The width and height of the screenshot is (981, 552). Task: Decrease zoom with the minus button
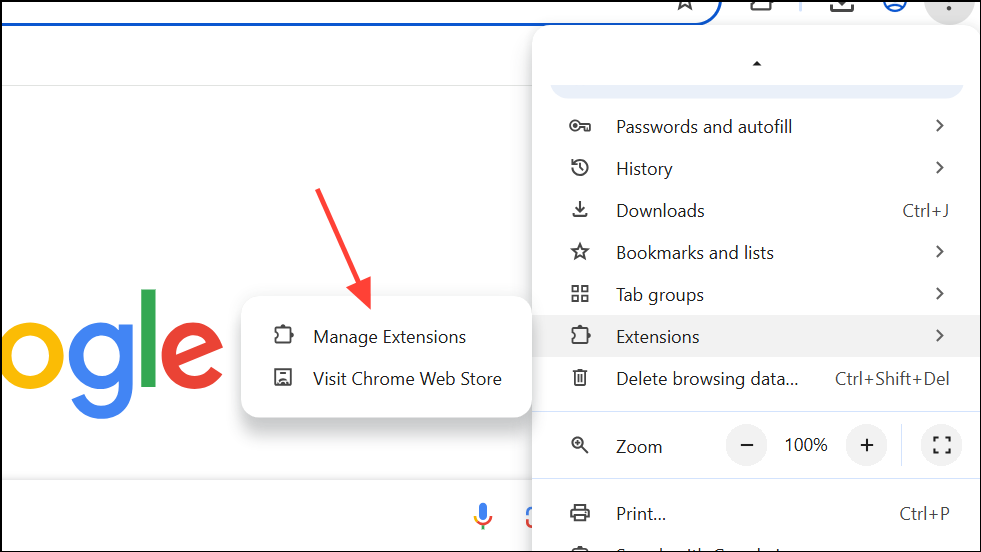(746, 445)
